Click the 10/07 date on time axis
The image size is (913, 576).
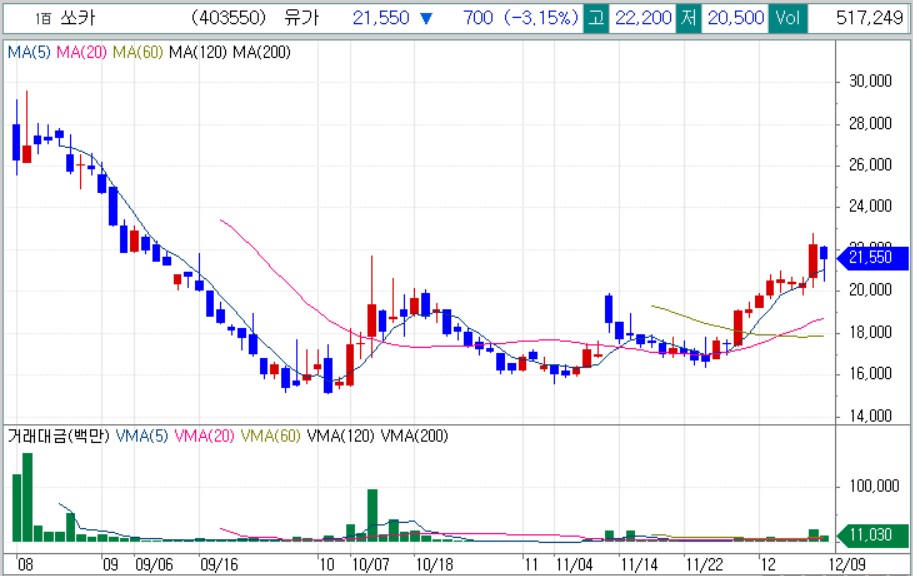coord(373,564)
